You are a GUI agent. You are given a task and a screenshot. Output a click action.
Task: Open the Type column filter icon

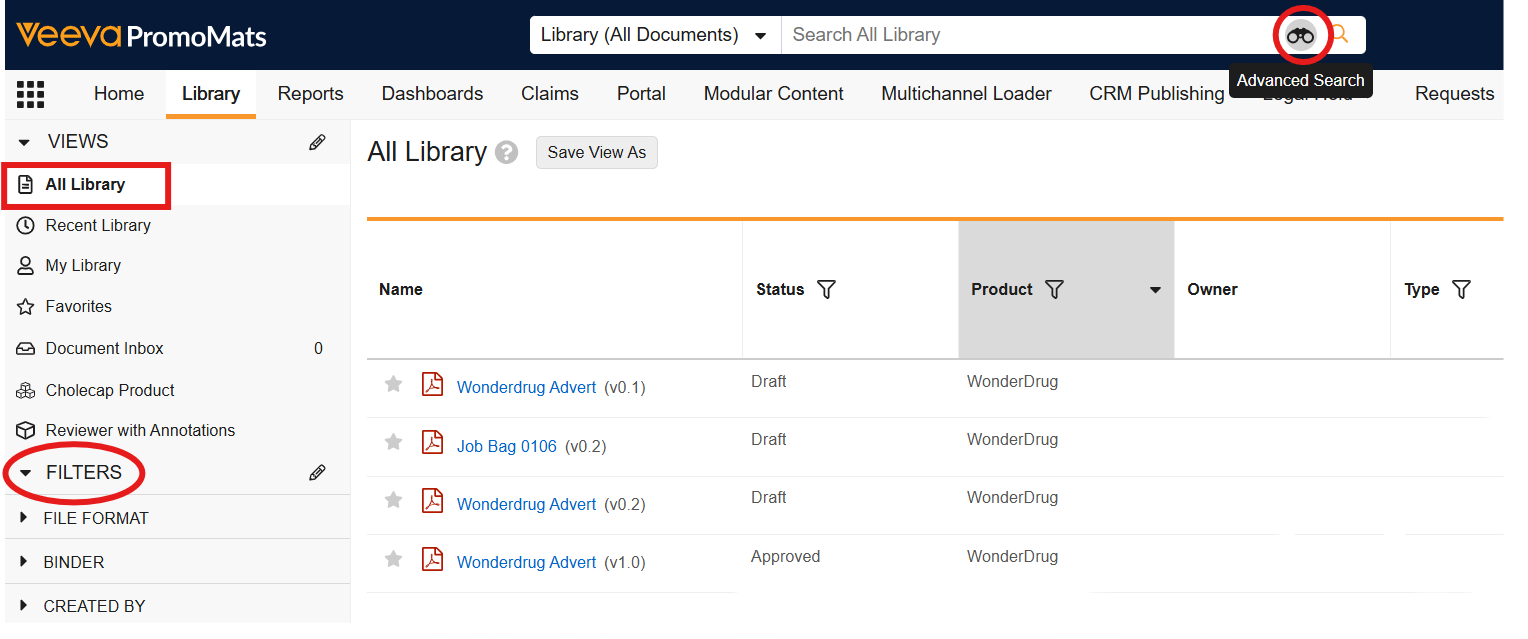click(x=1461, y=290)
